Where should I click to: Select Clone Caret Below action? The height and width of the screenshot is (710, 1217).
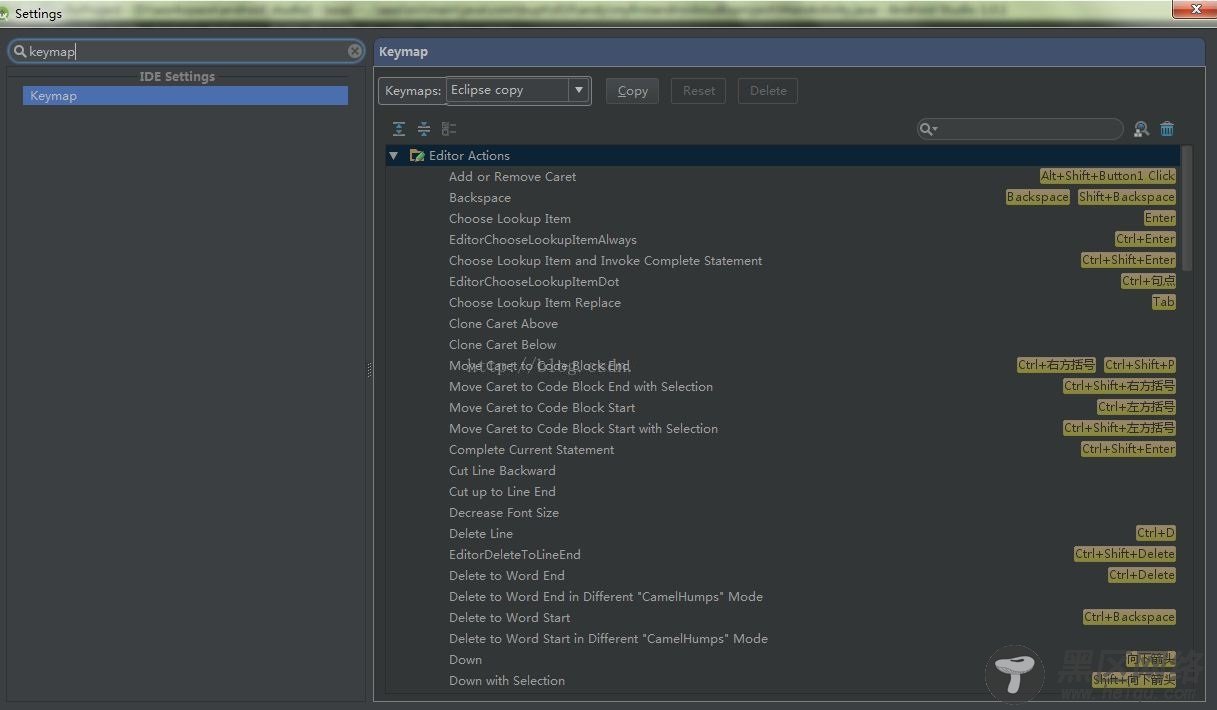click(502, 345)
